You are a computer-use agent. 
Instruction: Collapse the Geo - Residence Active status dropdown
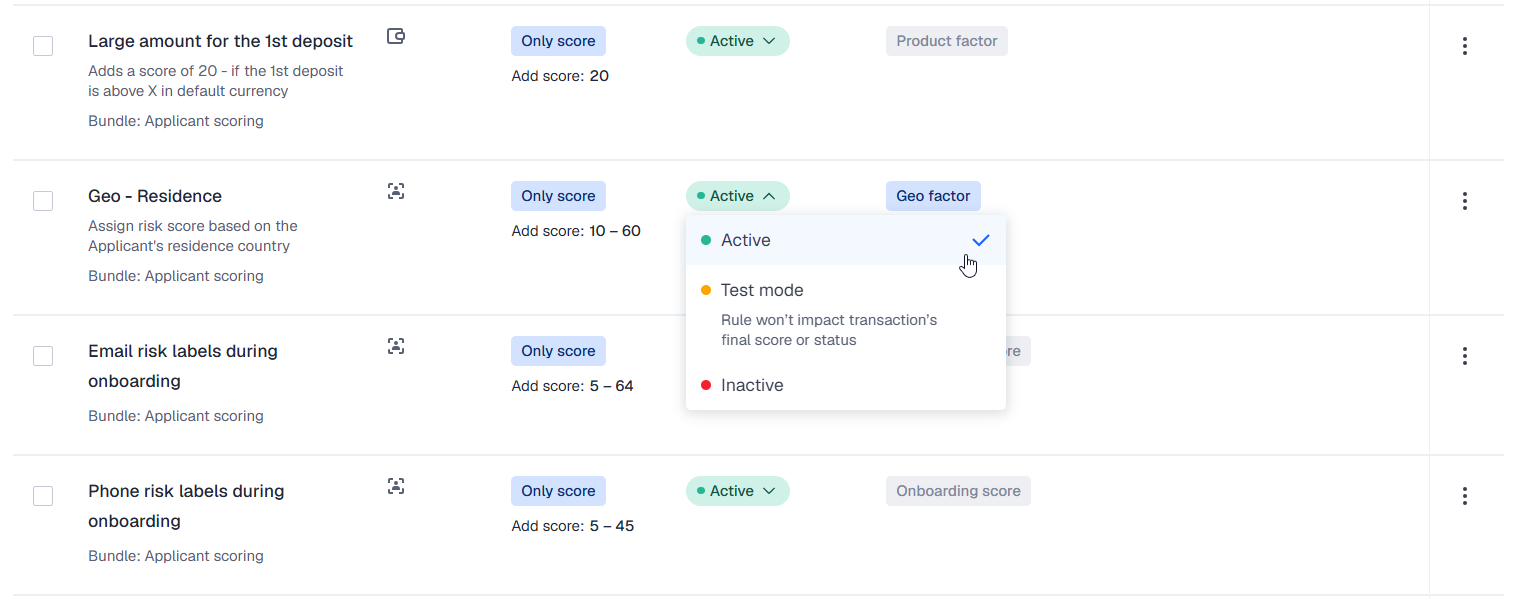point(737,196)
